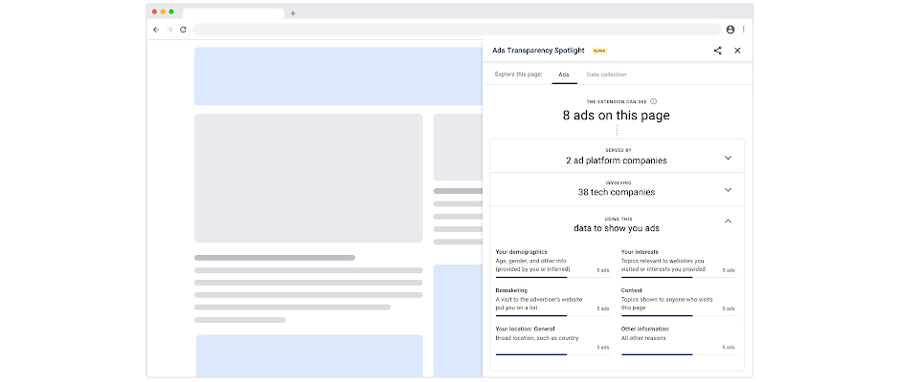This screenshot has width=900, height=382.
Task: Click '2 ad platform companies' text
Action: (616, 161)
